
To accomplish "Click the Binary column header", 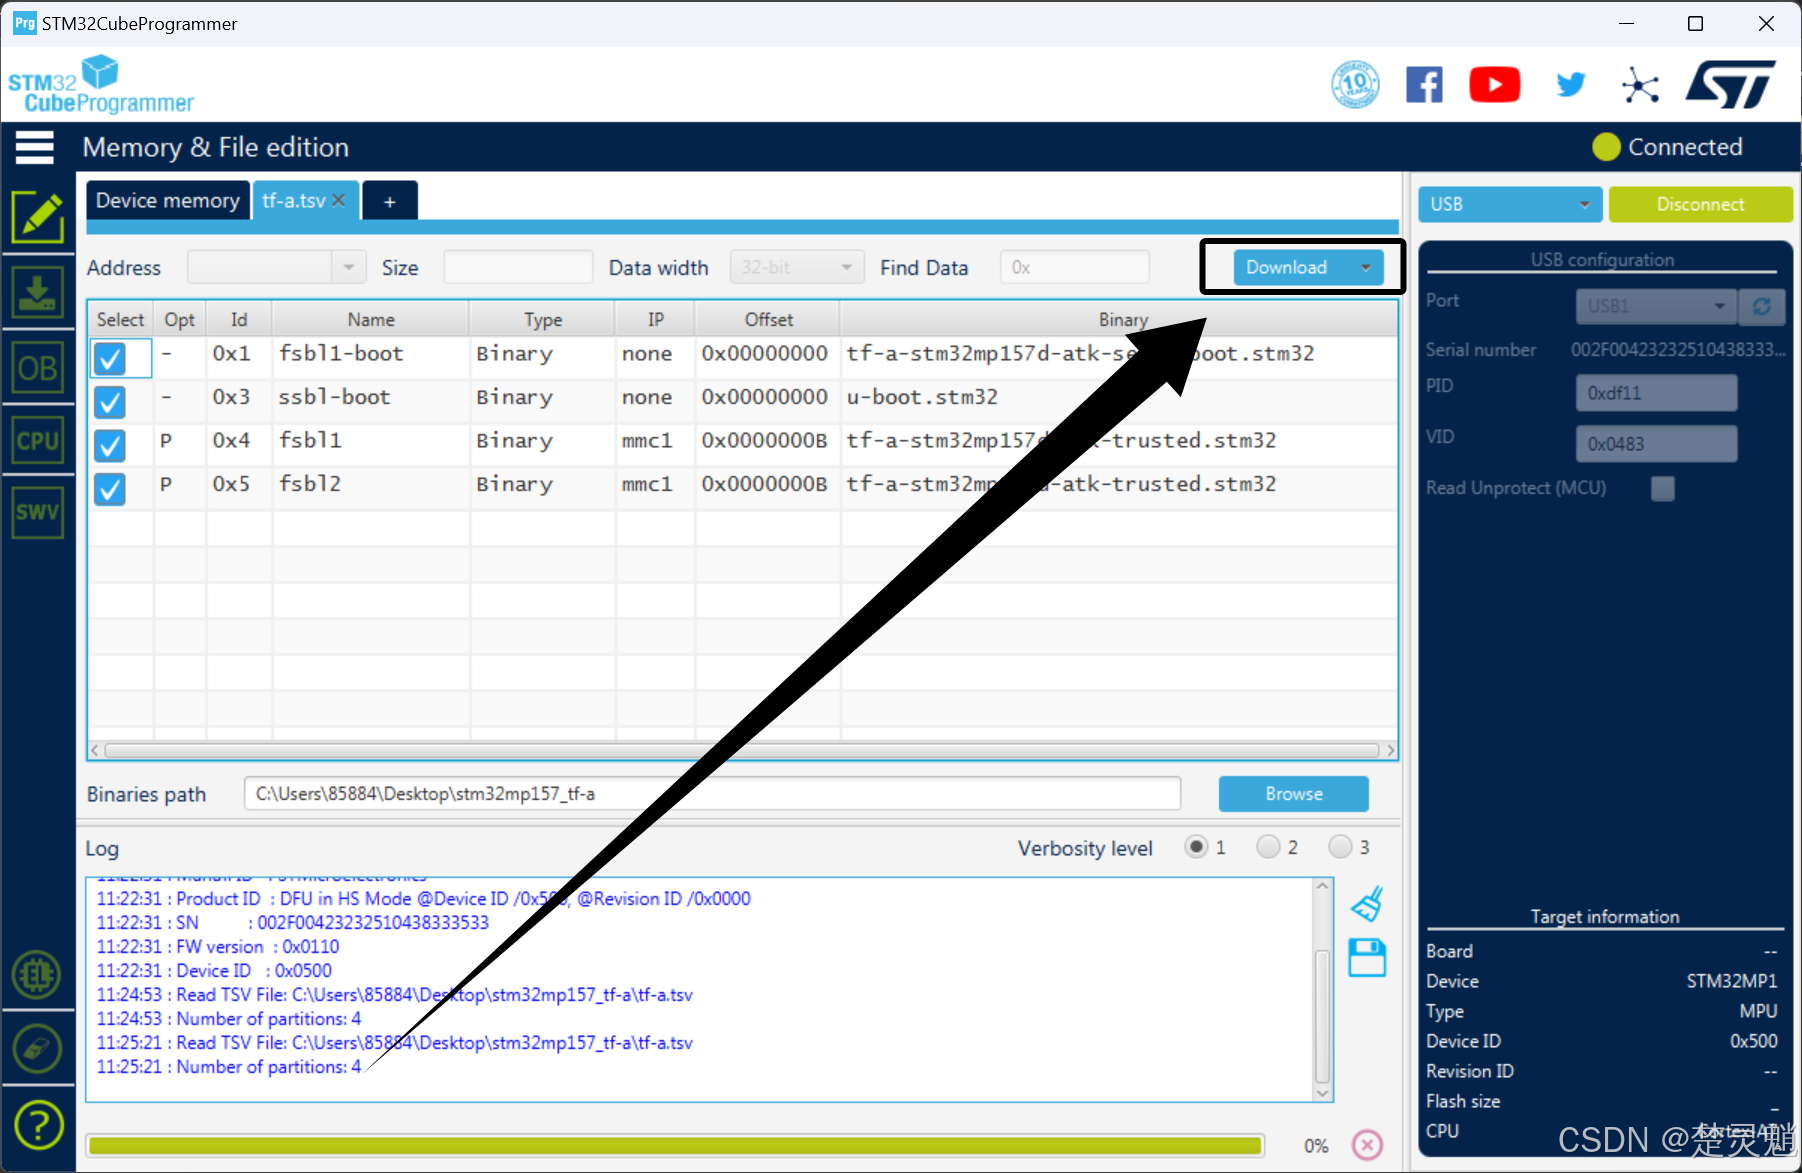I will (x=1118, y=319).
